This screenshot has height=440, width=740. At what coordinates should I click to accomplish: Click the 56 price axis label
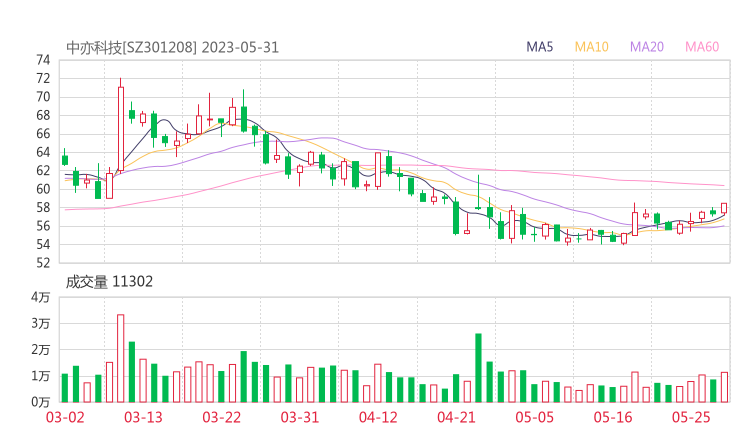[x=43, y=226]
